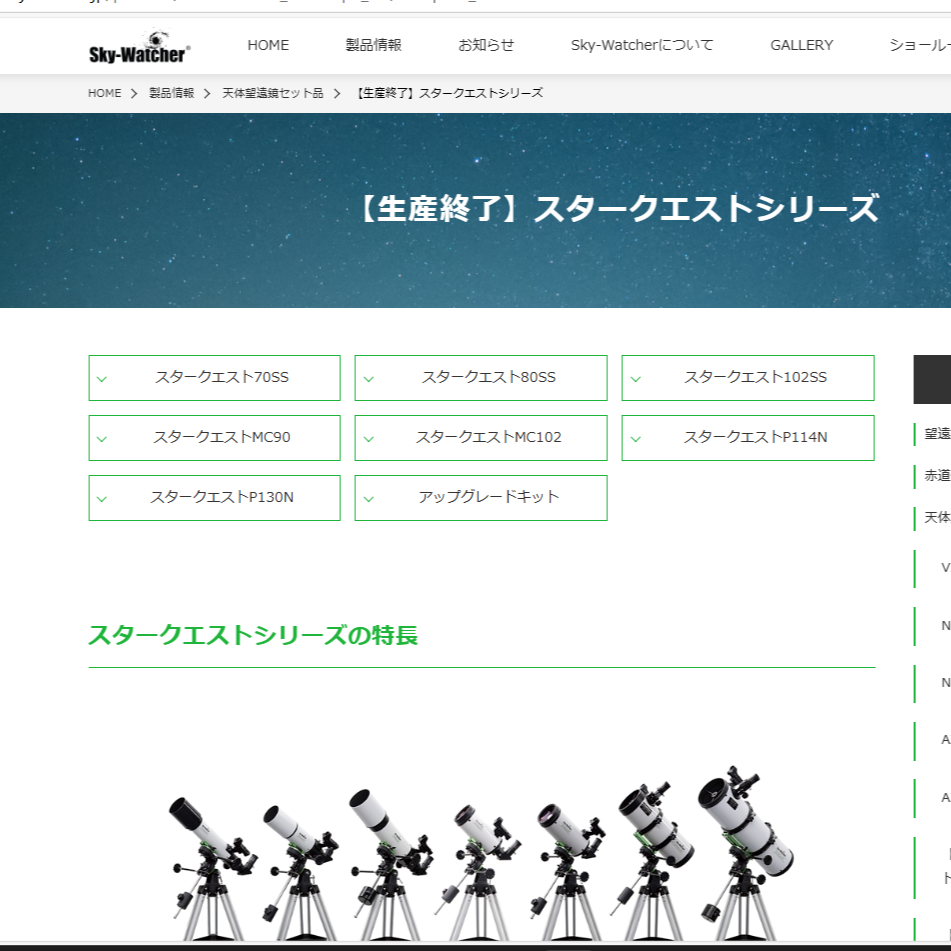
Task: Click chevron beside スタークエスト80SS
Action: coord(369,379)
